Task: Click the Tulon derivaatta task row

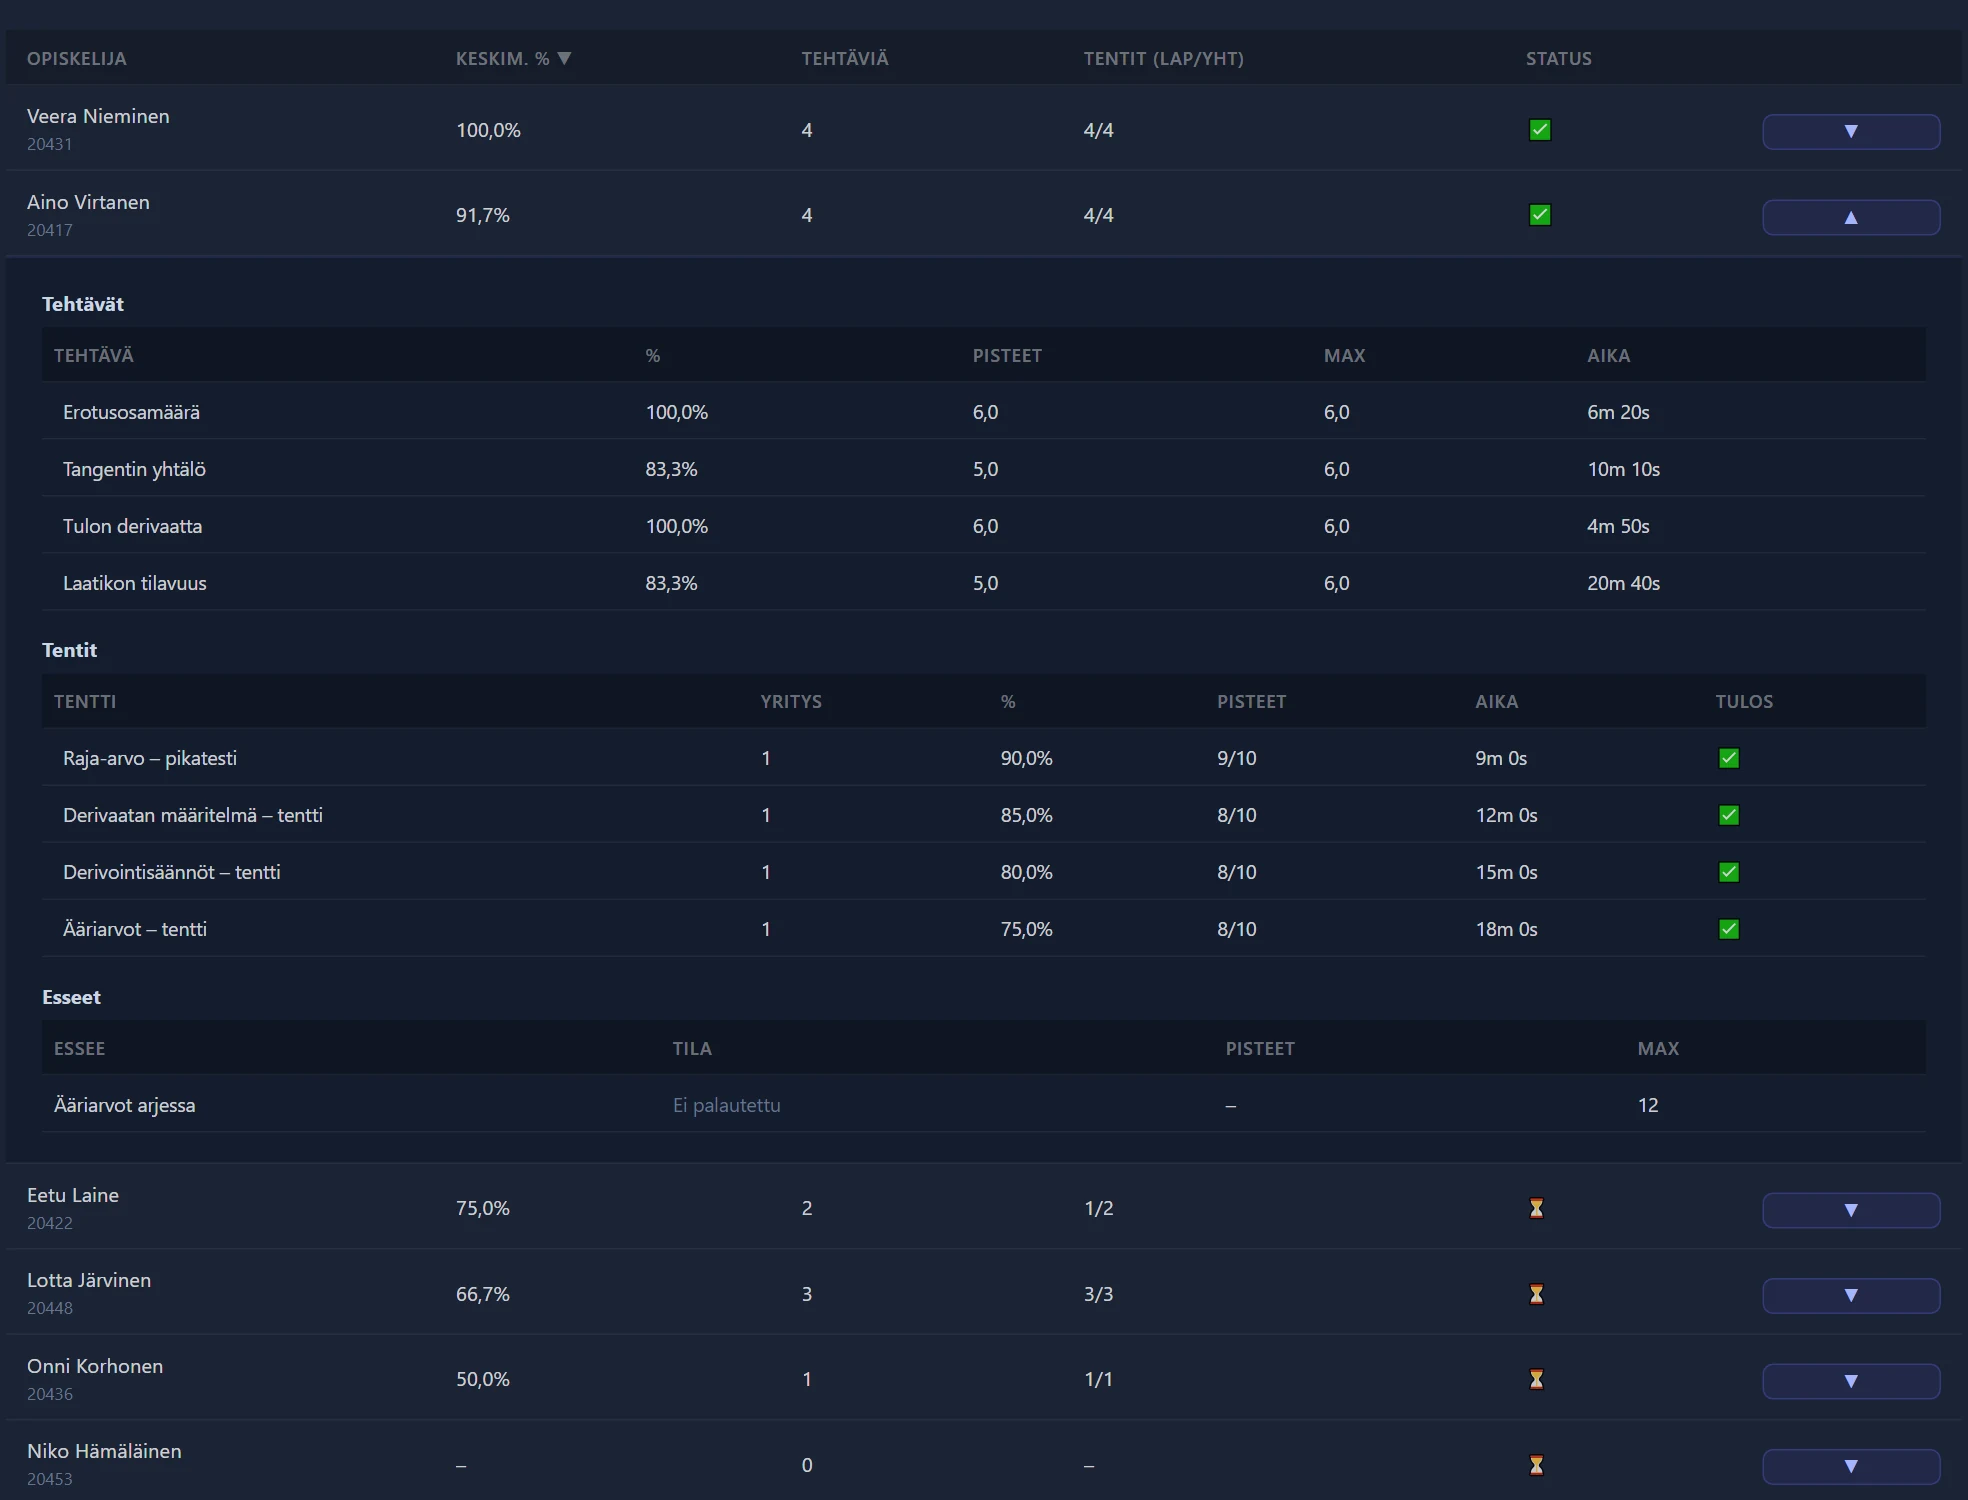Action: [984, 526]
